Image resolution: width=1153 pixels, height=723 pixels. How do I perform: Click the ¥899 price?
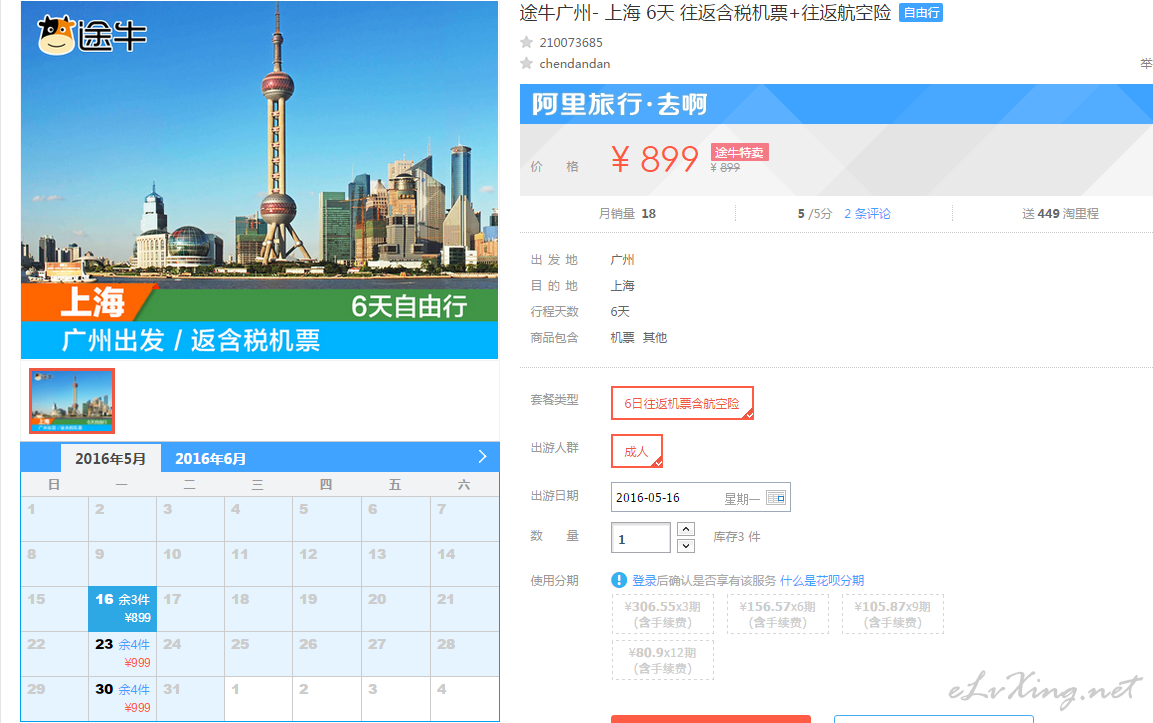tap(654, 159)
